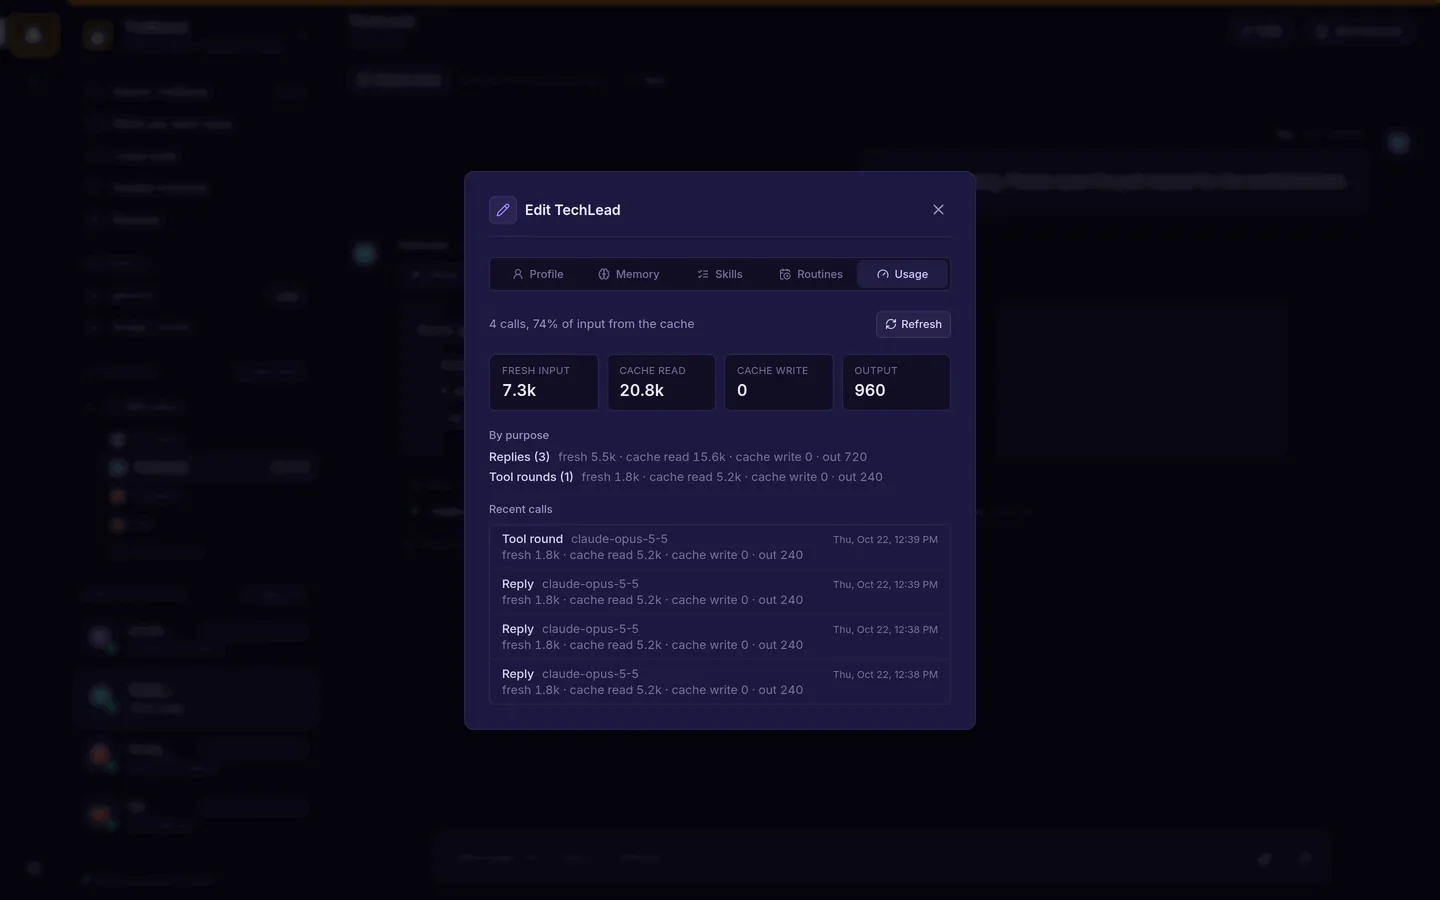Click '4 calls, 74% of input from the cache'

click(592, 324)
